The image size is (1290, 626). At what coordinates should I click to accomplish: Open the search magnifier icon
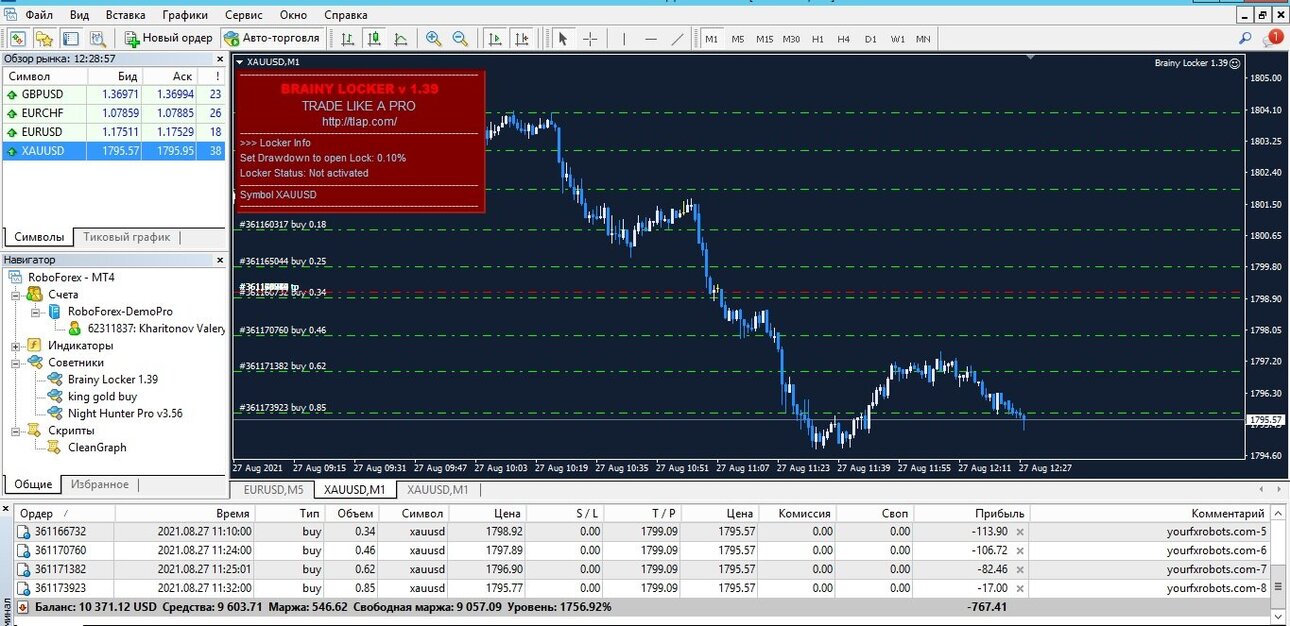[x=1245, y=38]
